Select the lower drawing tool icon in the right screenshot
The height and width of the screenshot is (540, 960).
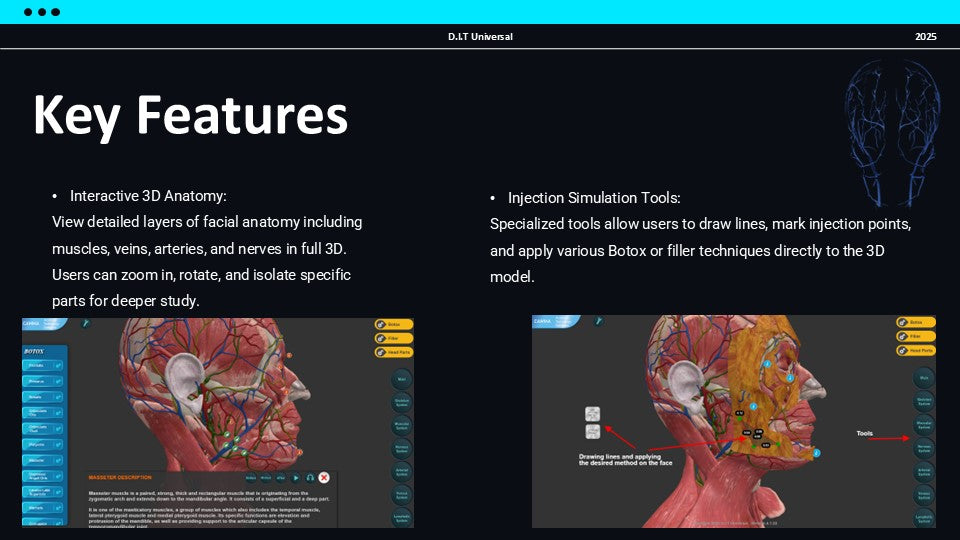pos(593,432)
